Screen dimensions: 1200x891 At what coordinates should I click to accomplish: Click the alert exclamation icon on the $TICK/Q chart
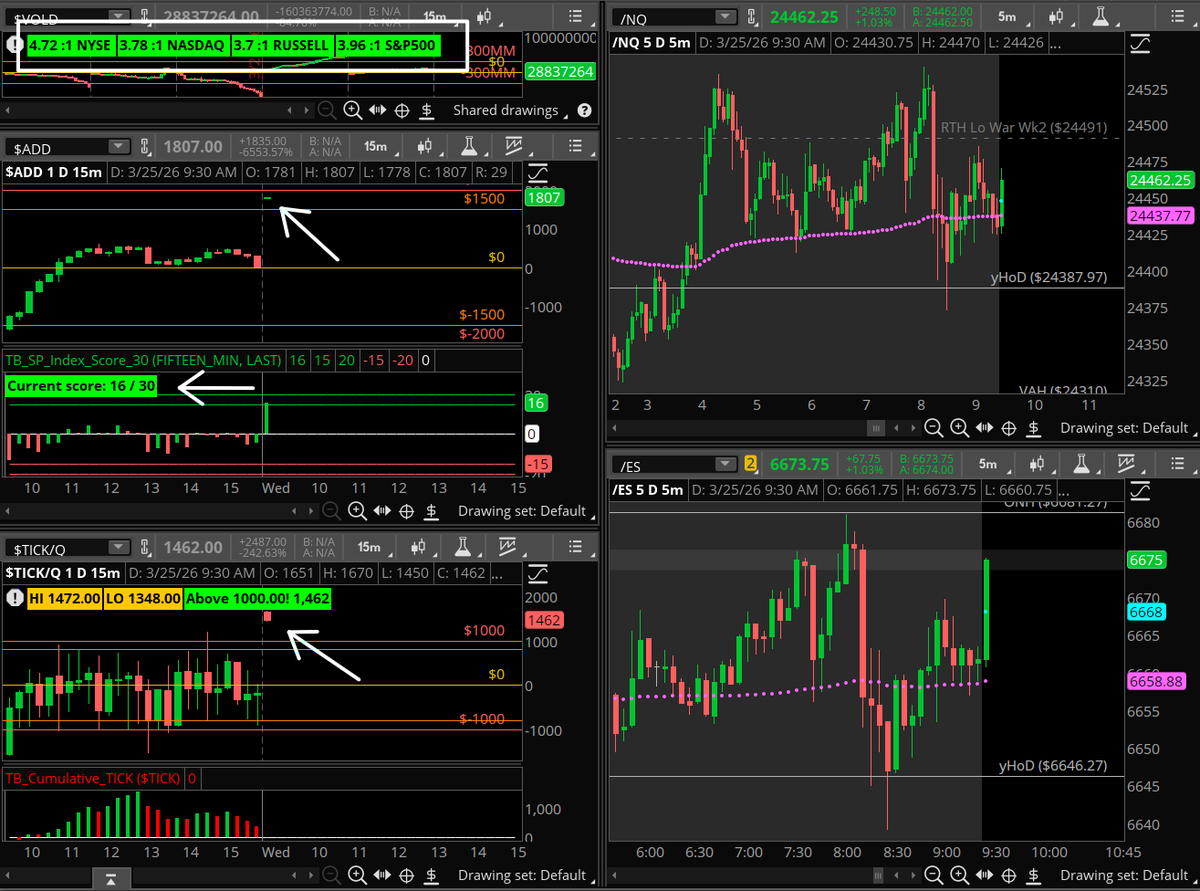pos(15,598)
